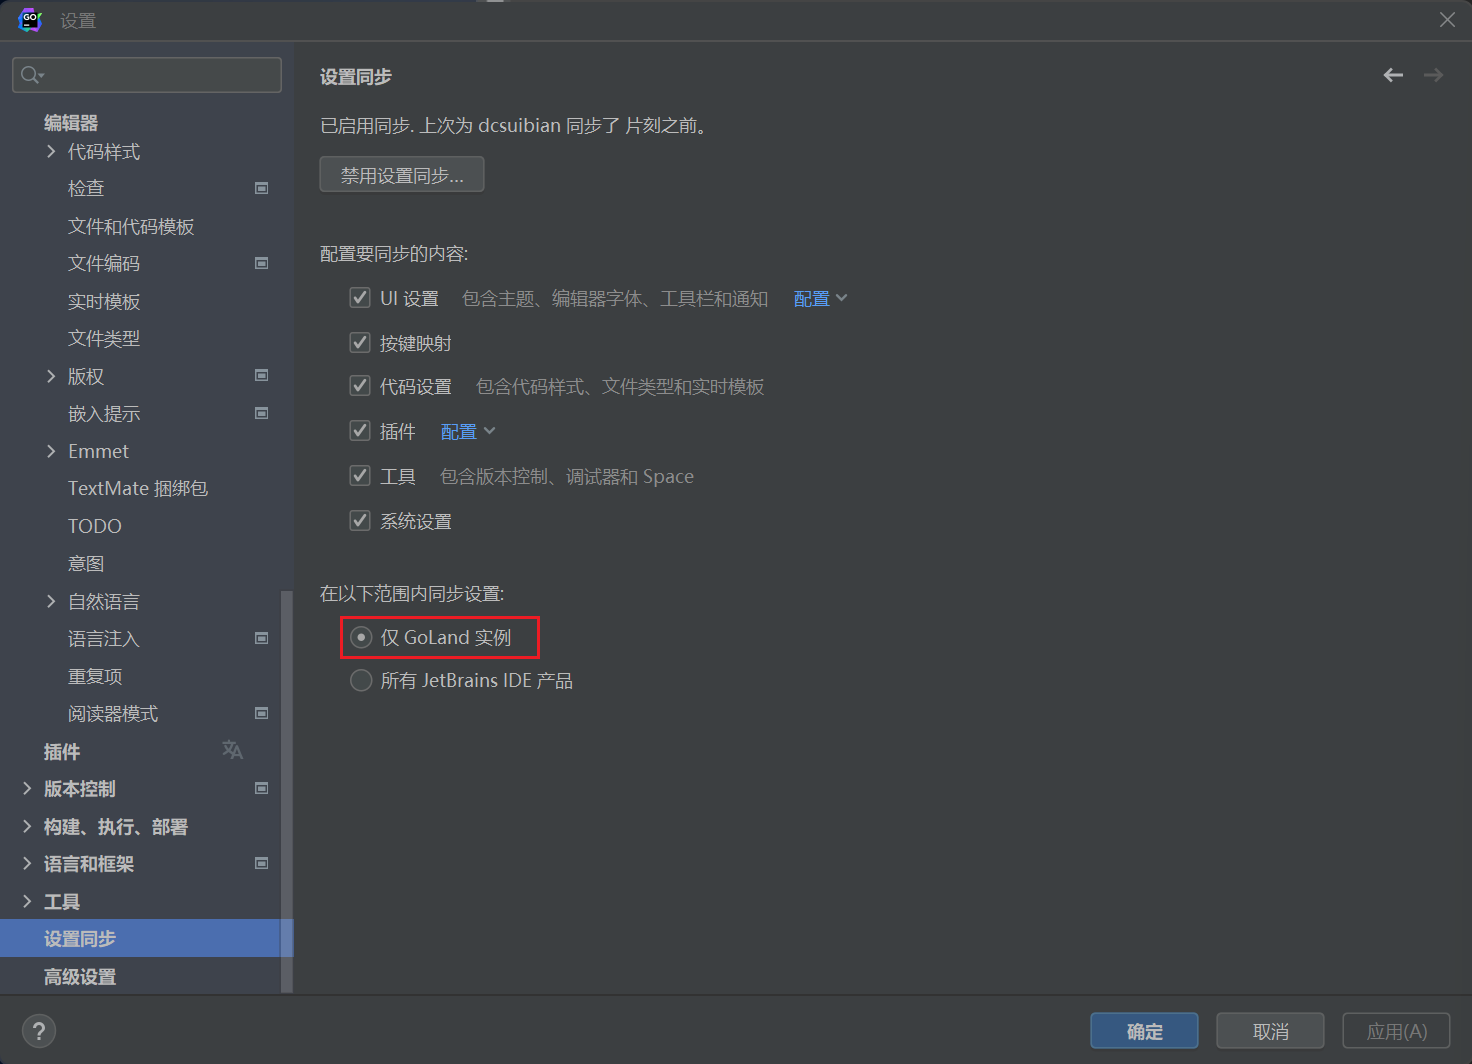The image size is (1472, 1064).
Task: Click the translate icon beside 插件
Action: [232, 750]
